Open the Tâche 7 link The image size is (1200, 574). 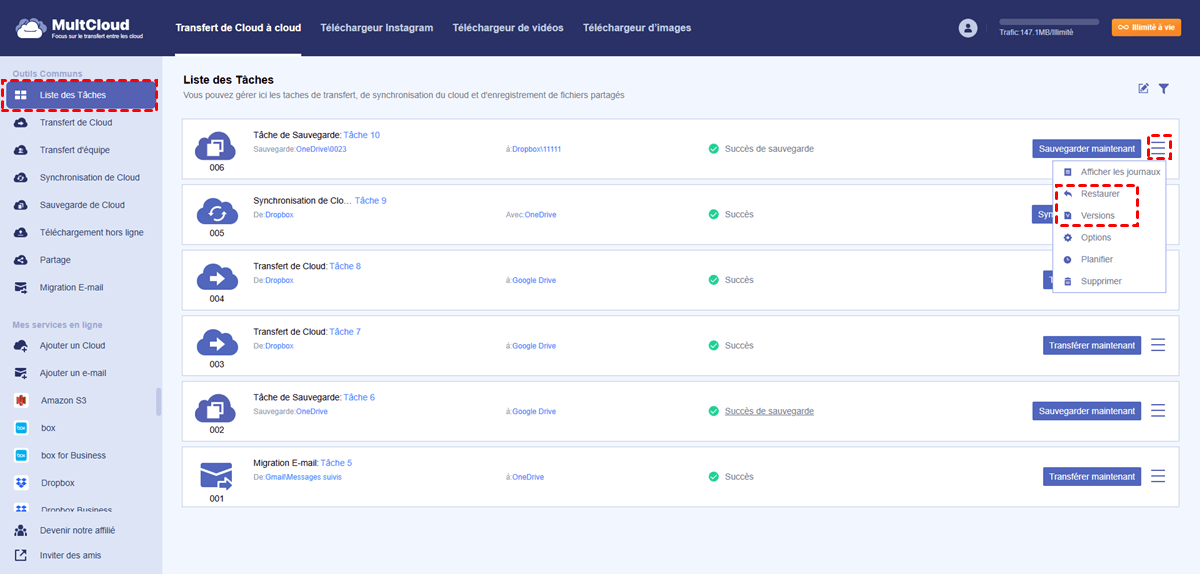coord(345,332)
